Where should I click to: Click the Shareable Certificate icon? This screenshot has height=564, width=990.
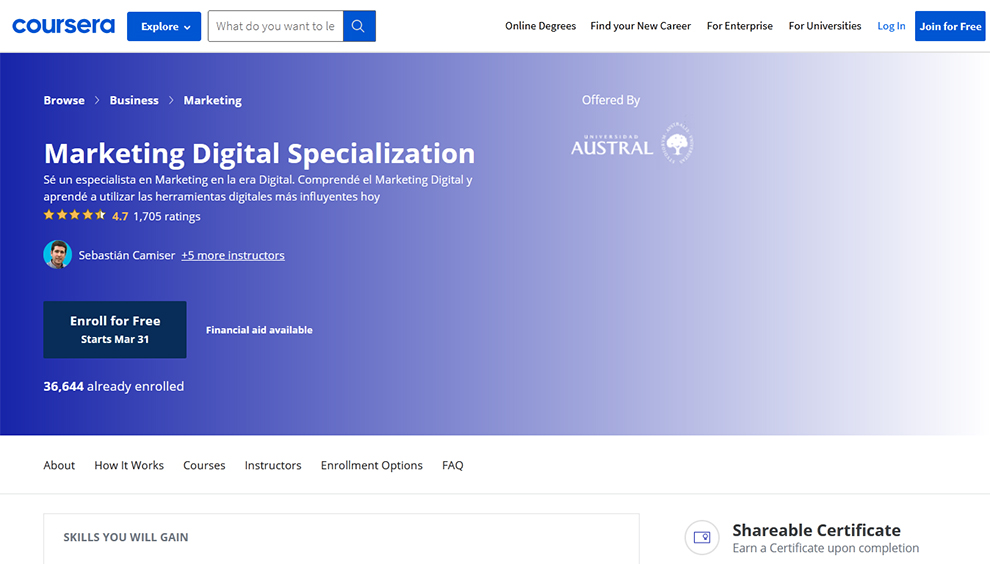click(702, 537)
